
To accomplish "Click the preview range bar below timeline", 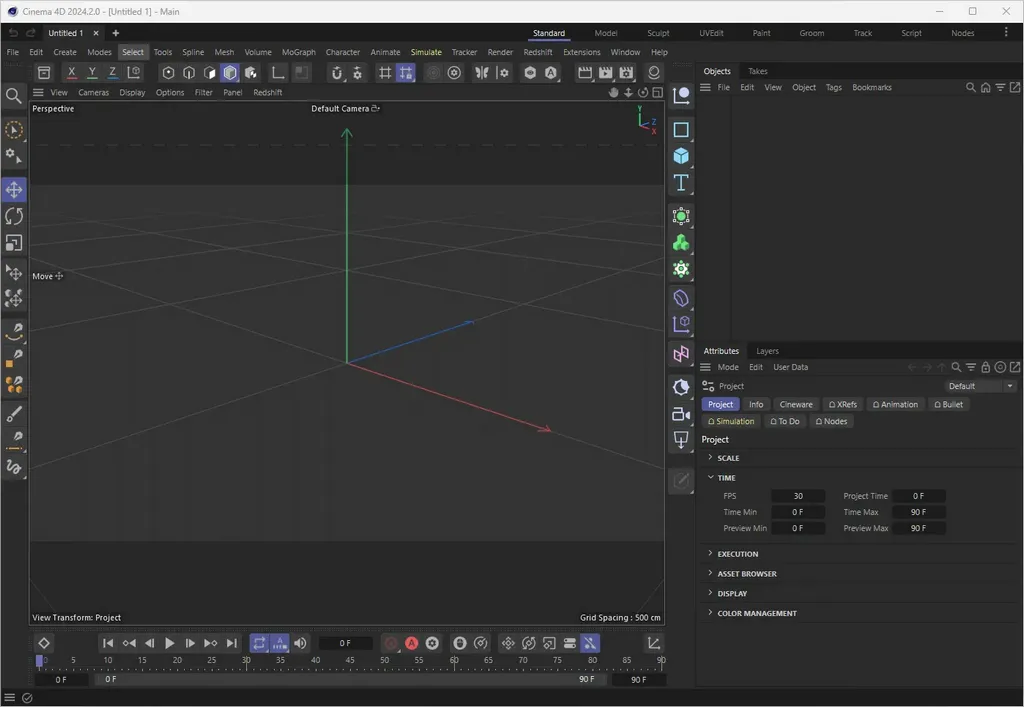I will click(349, 680).
